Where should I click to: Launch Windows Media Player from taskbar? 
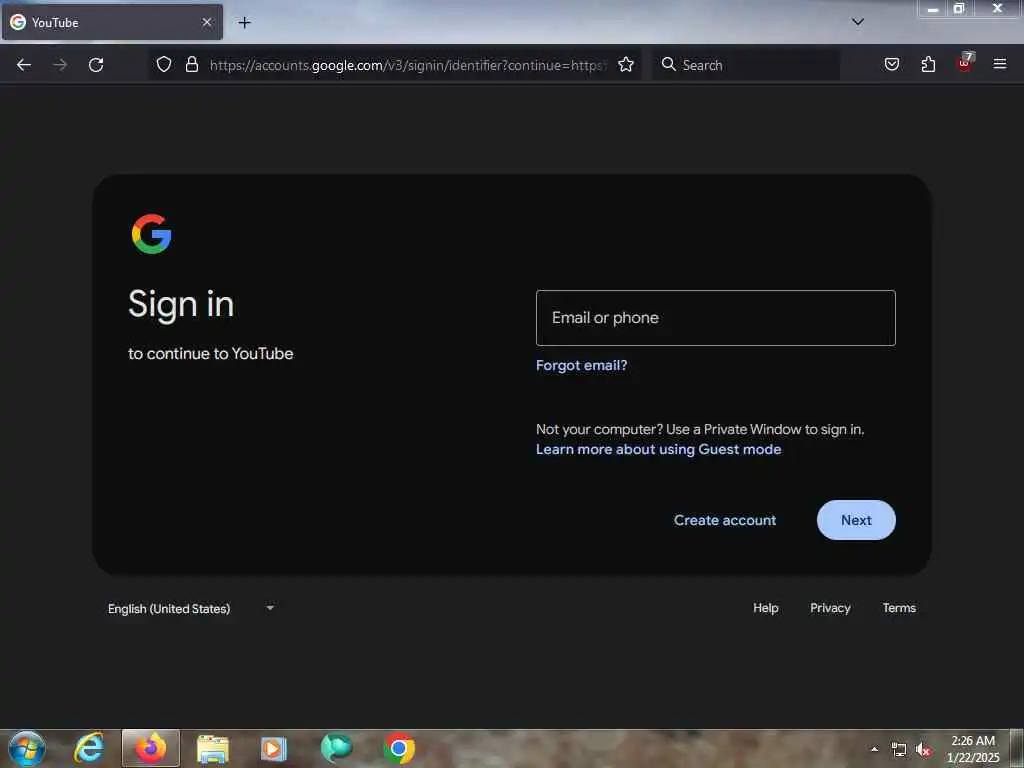click(274, 748)
